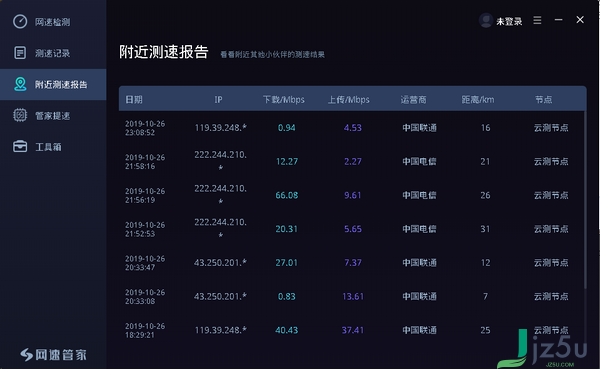
Task: Click the 附近测速报告 location pin icon
Action: pyautogui.click(x=20, y=84)
